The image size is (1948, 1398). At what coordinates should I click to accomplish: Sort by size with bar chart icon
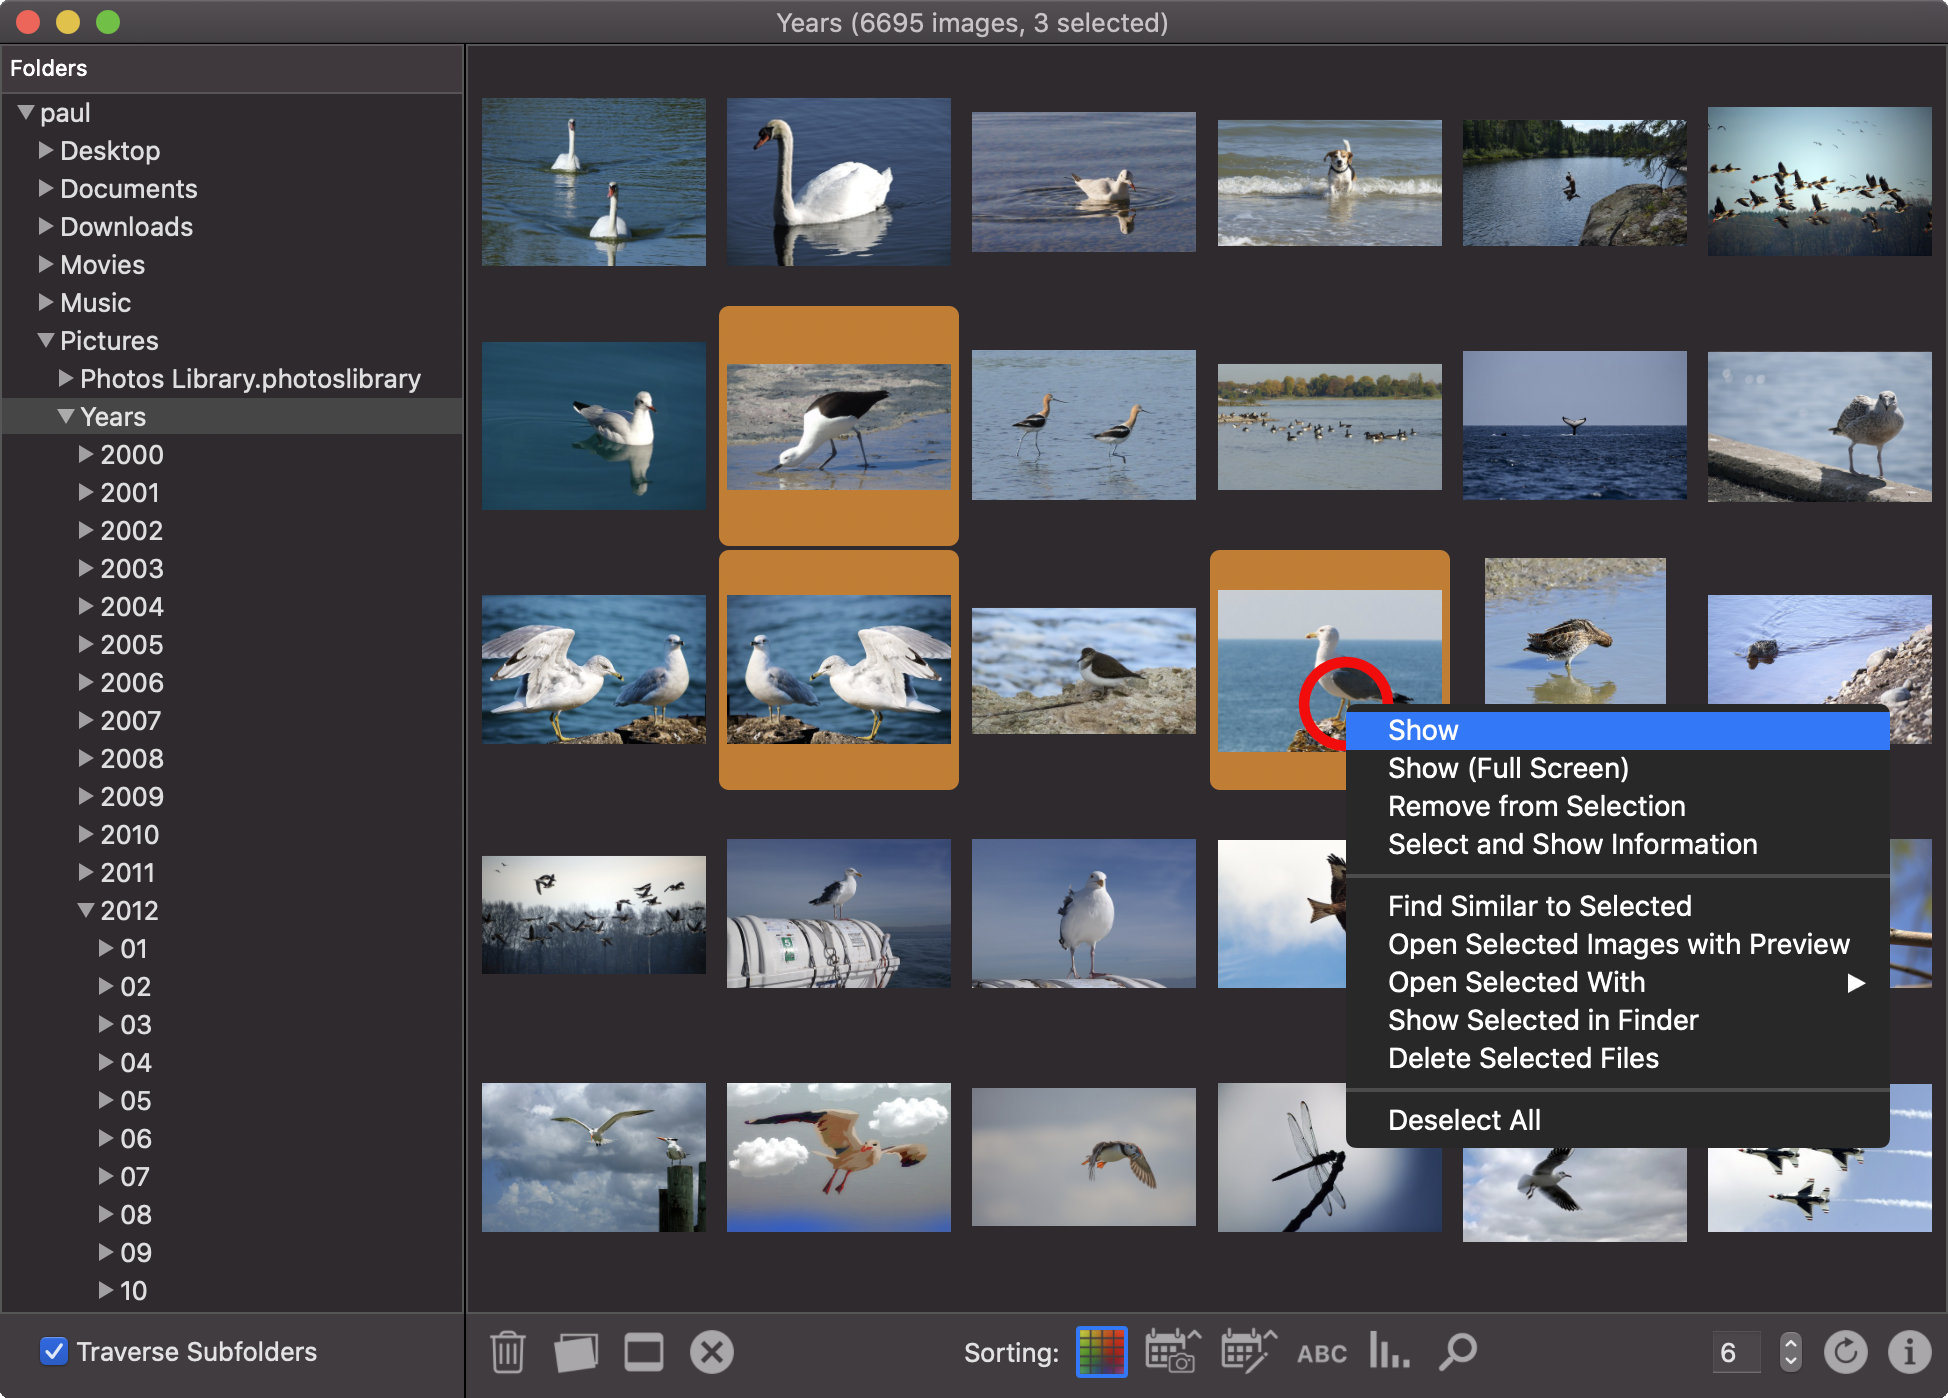(1389, 1351)
